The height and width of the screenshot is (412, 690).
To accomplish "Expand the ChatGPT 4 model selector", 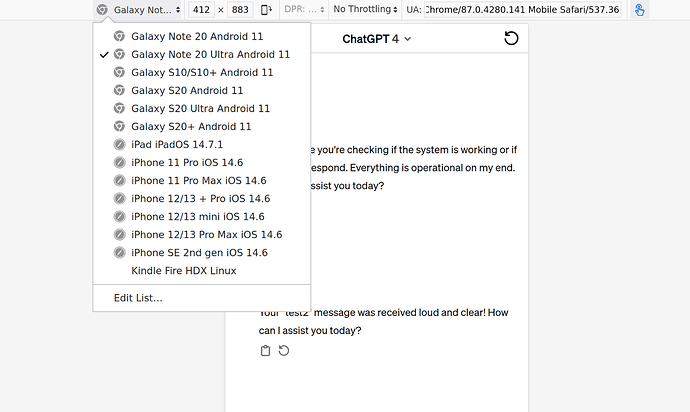I will point(377,39).
